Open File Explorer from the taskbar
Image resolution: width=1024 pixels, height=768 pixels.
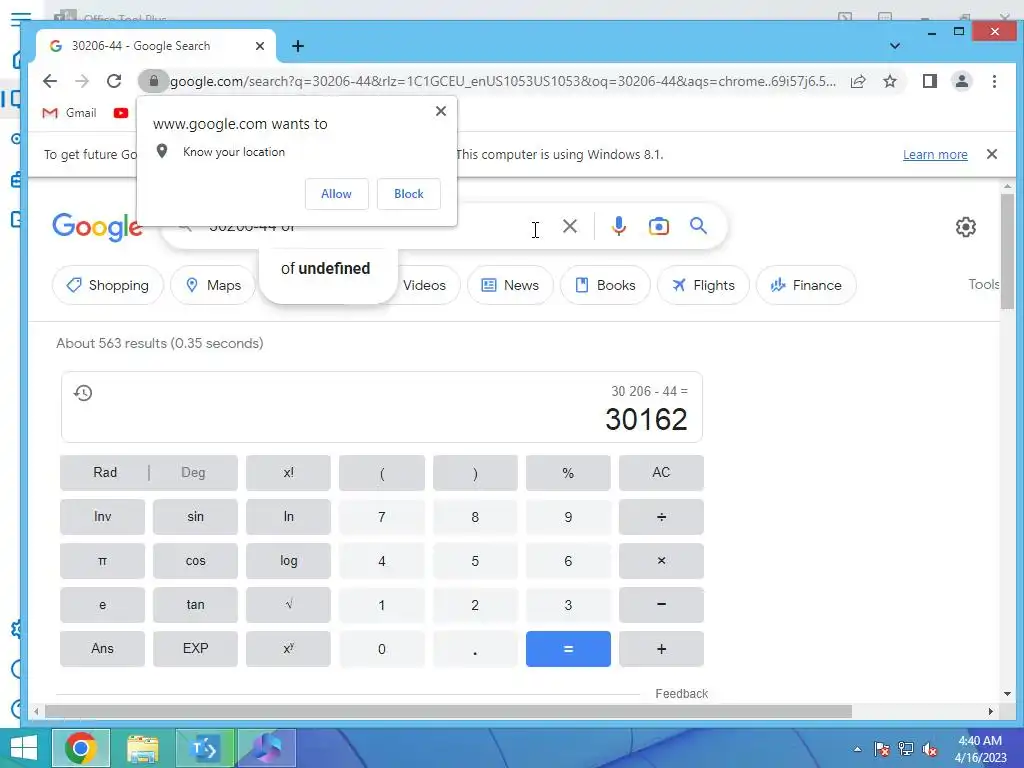[x=143, y=748]
